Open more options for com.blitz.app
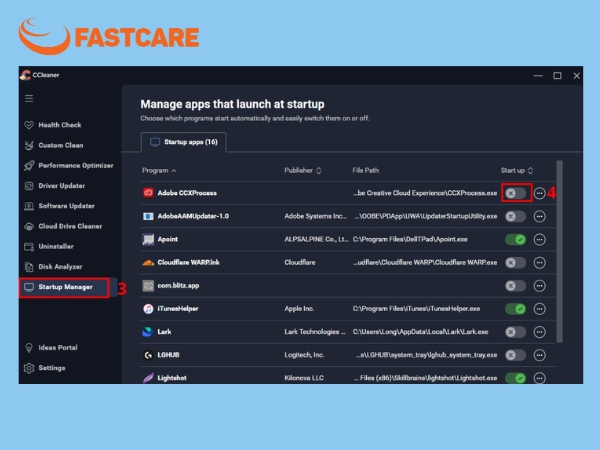This screenshot has height=450, width=600. click(x=540, y=286)
